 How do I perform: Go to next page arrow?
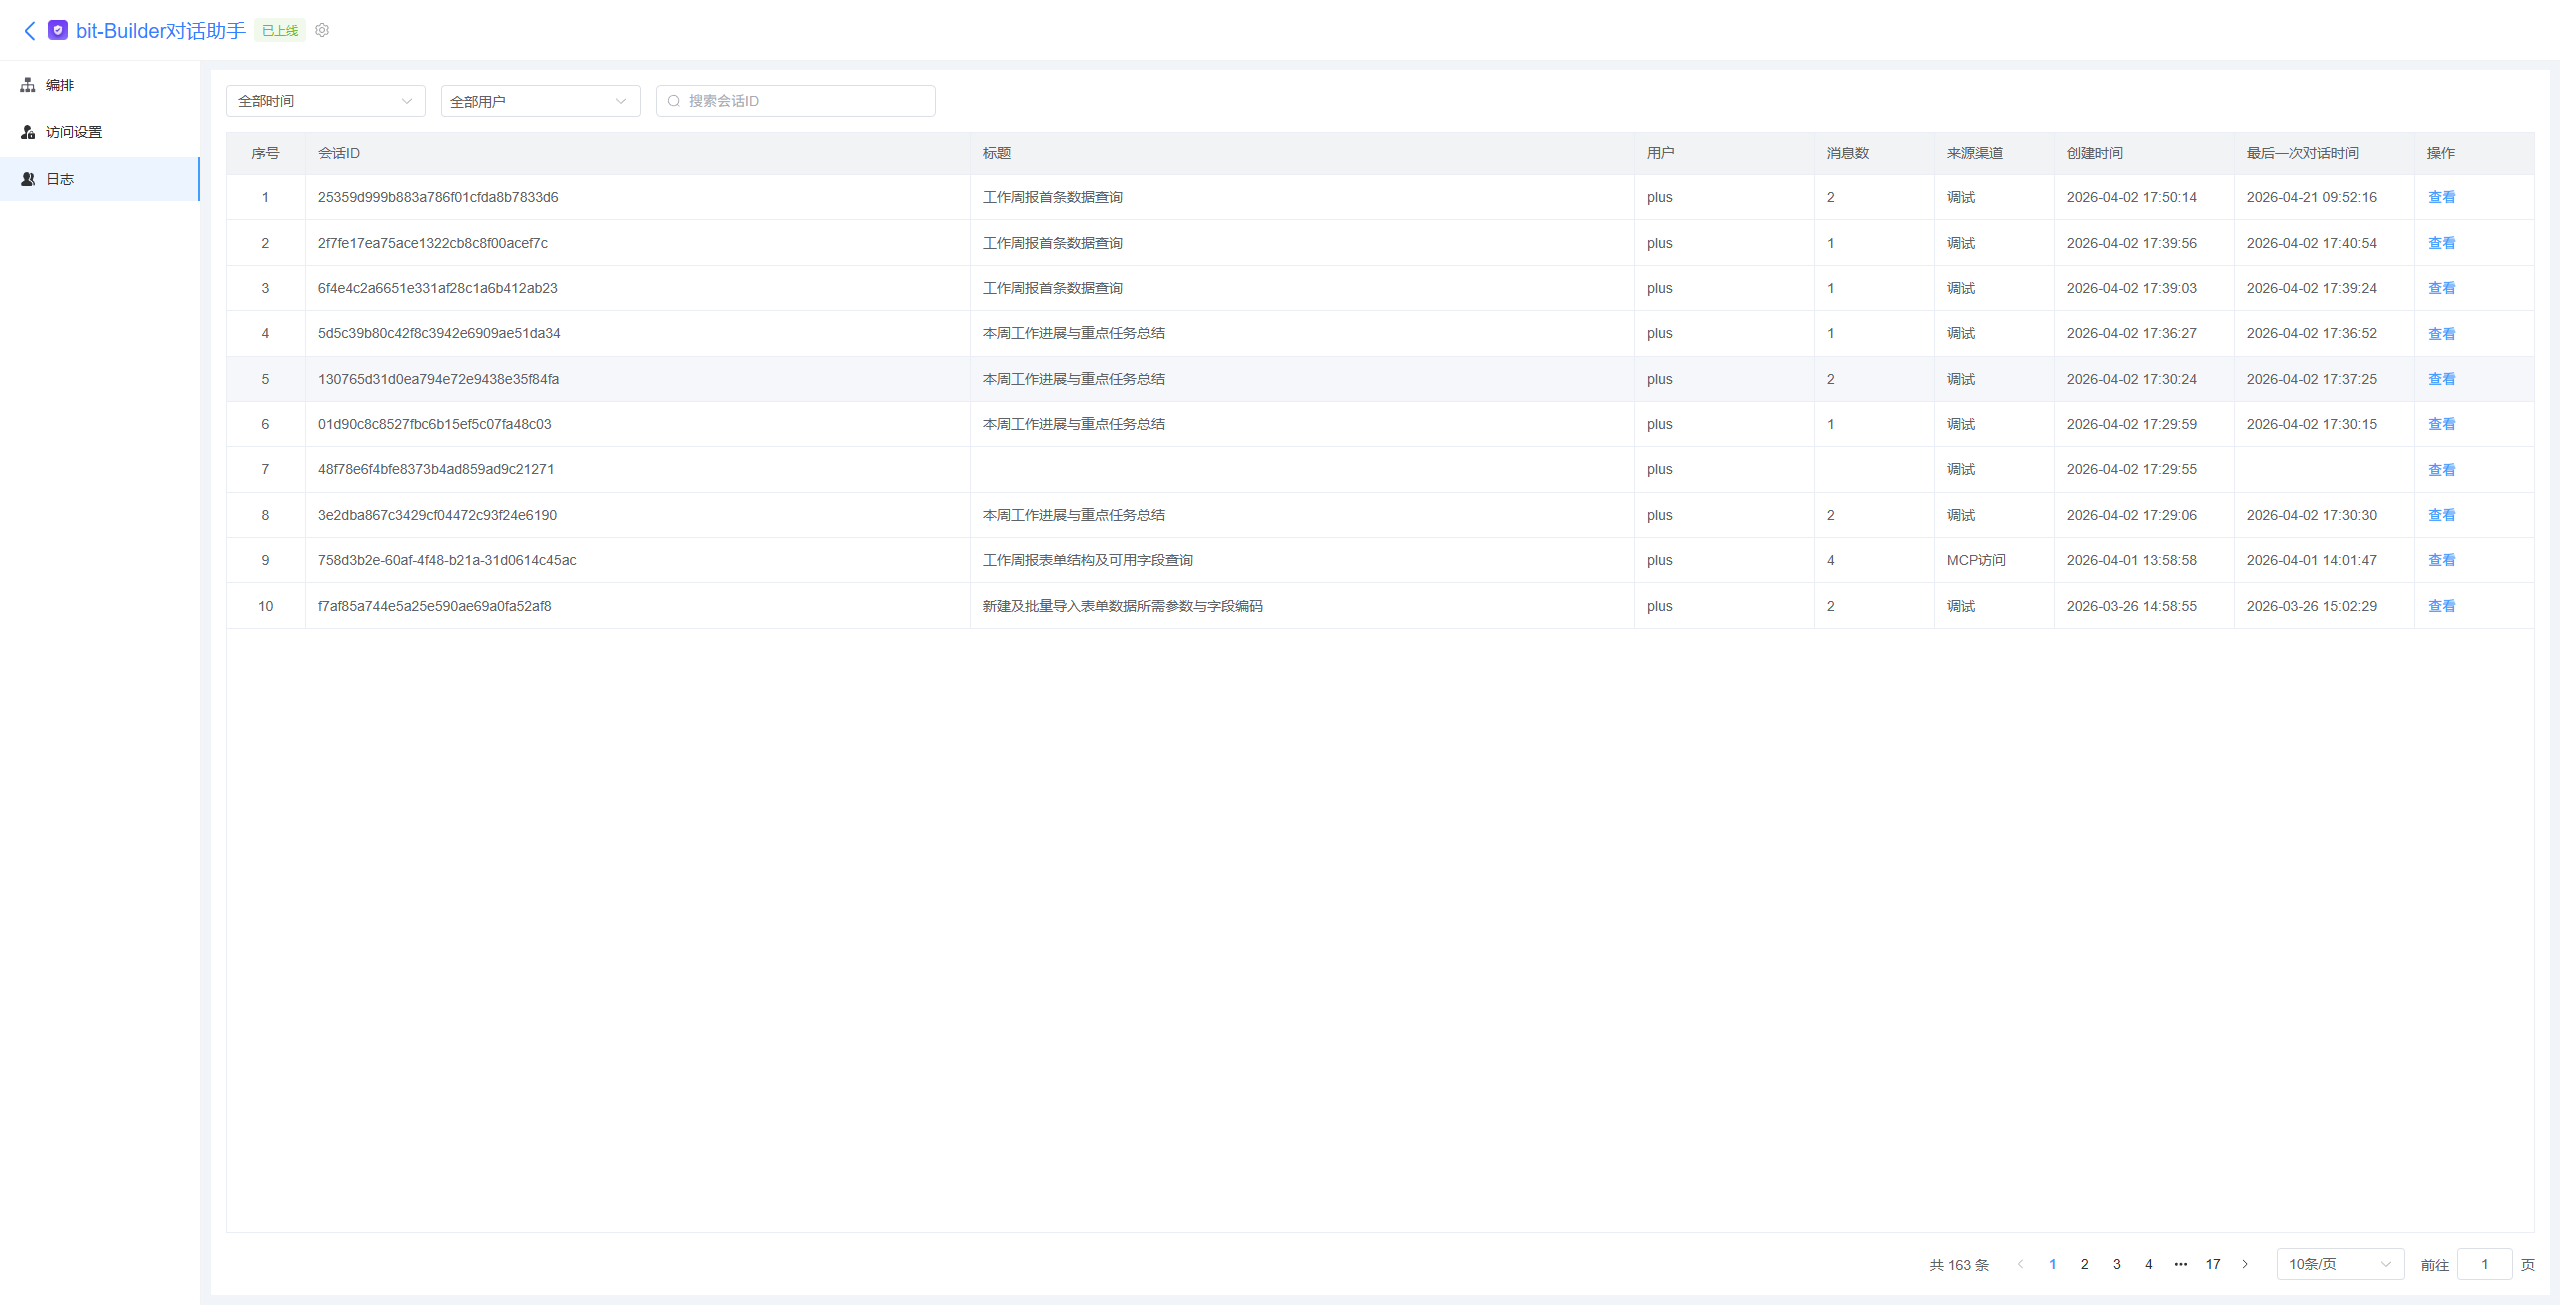2245,1264
